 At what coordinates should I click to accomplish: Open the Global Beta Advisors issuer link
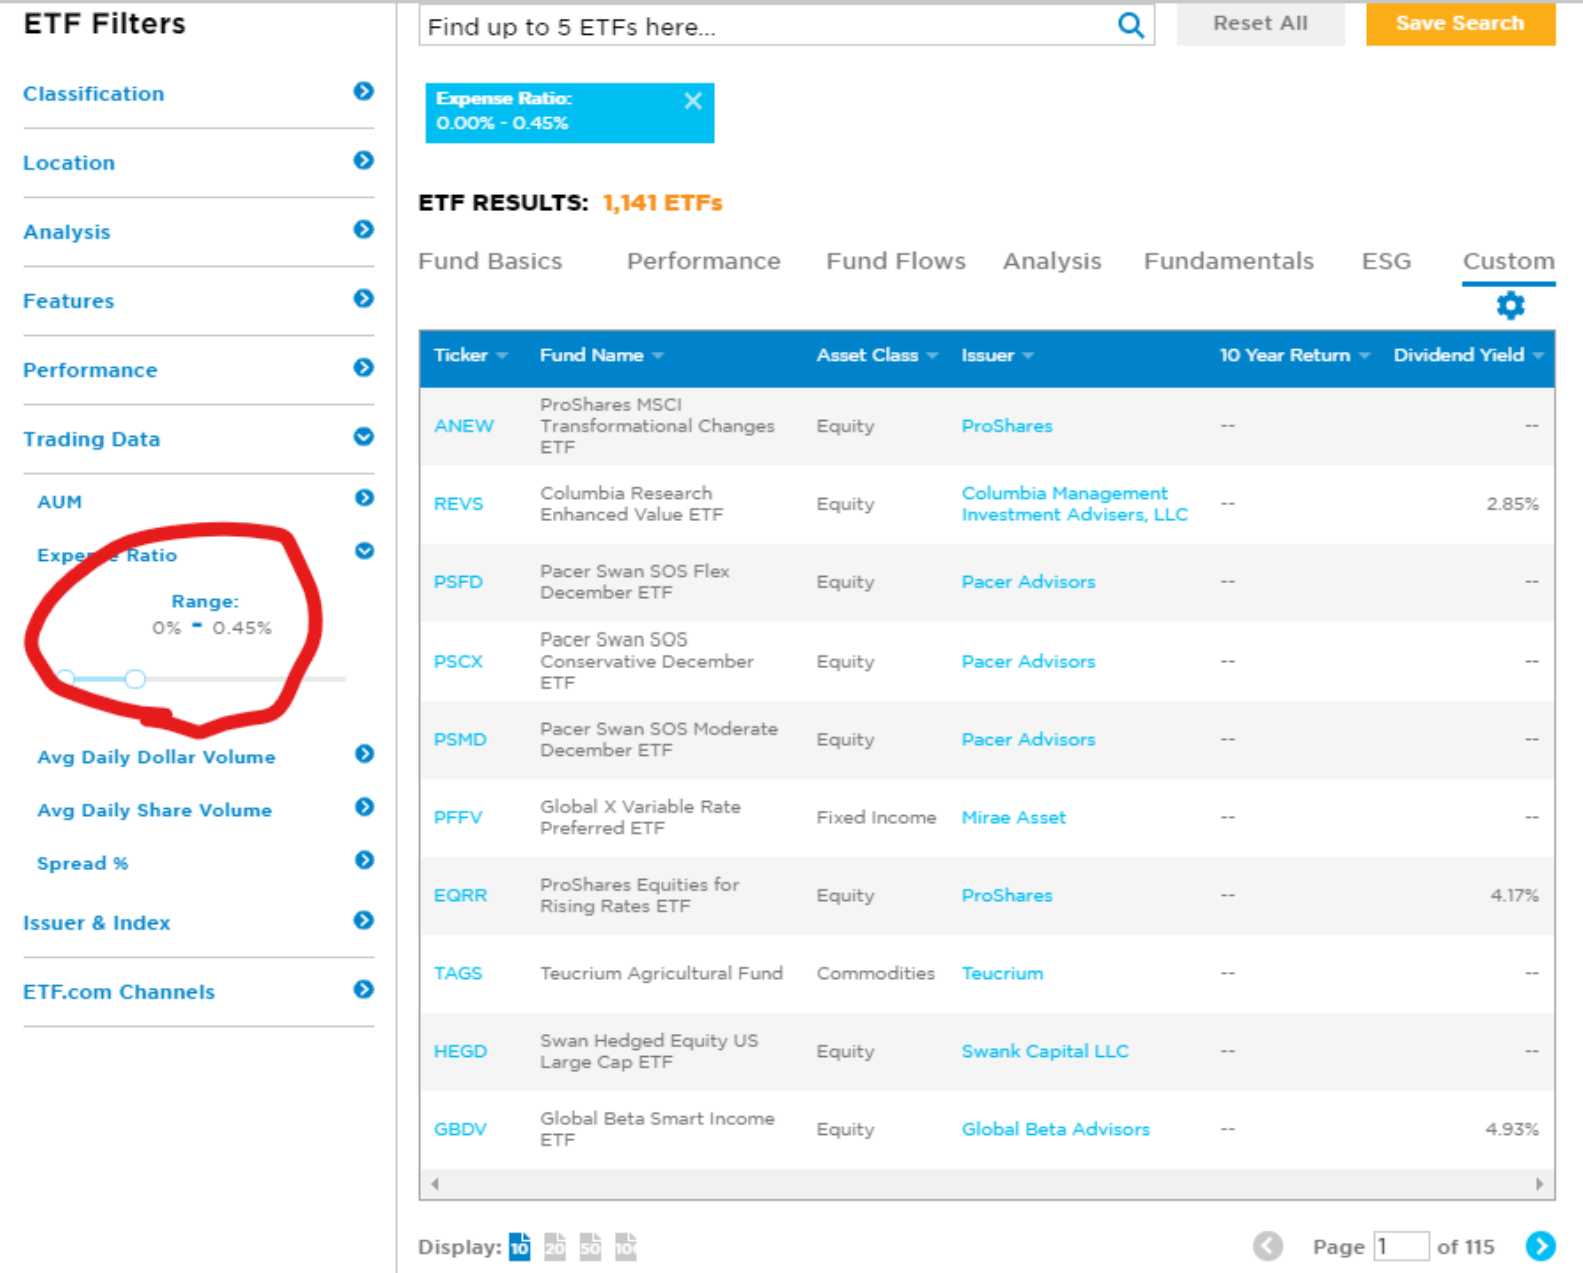tap(1056, 1129)
